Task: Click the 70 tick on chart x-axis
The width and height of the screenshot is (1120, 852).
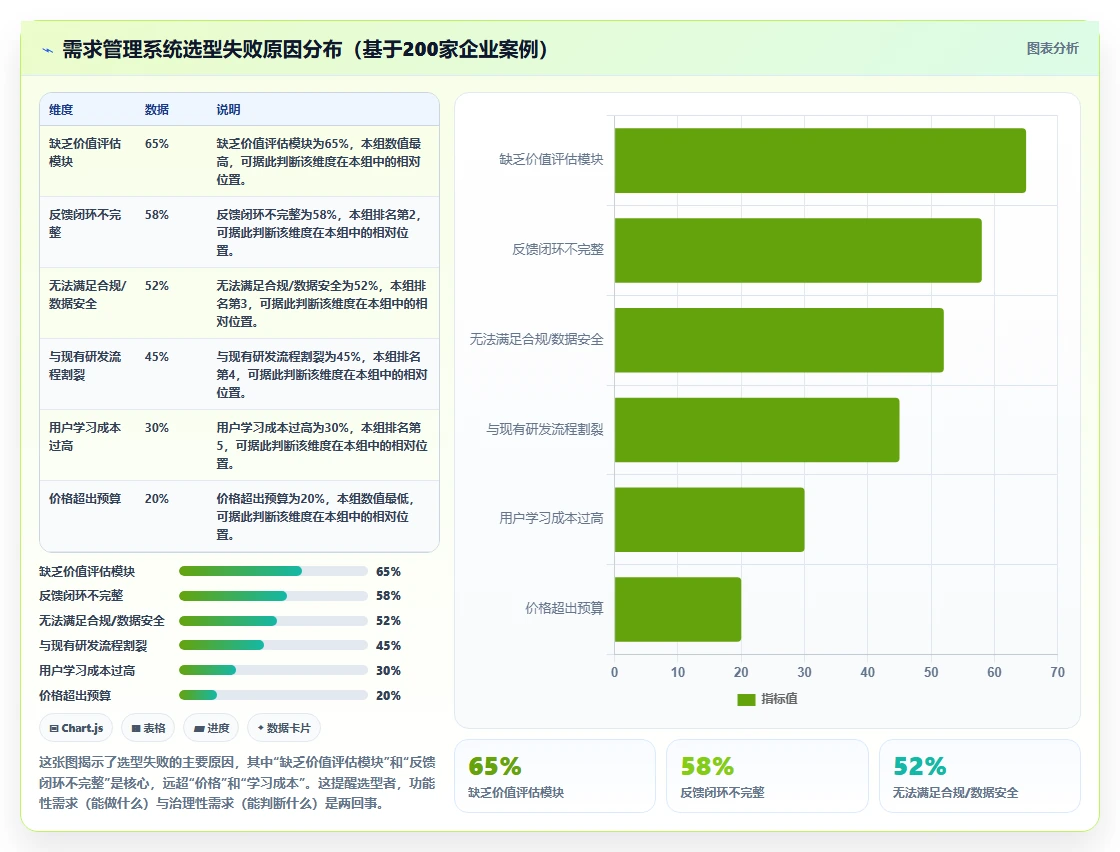Action: click(1057, 672)
